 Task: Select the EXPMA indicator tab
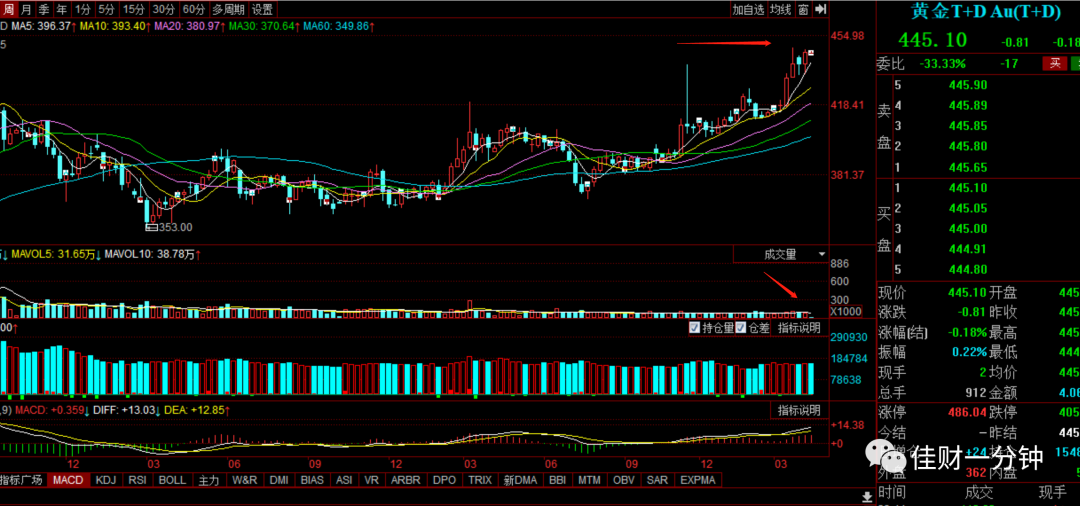(698, 480)
